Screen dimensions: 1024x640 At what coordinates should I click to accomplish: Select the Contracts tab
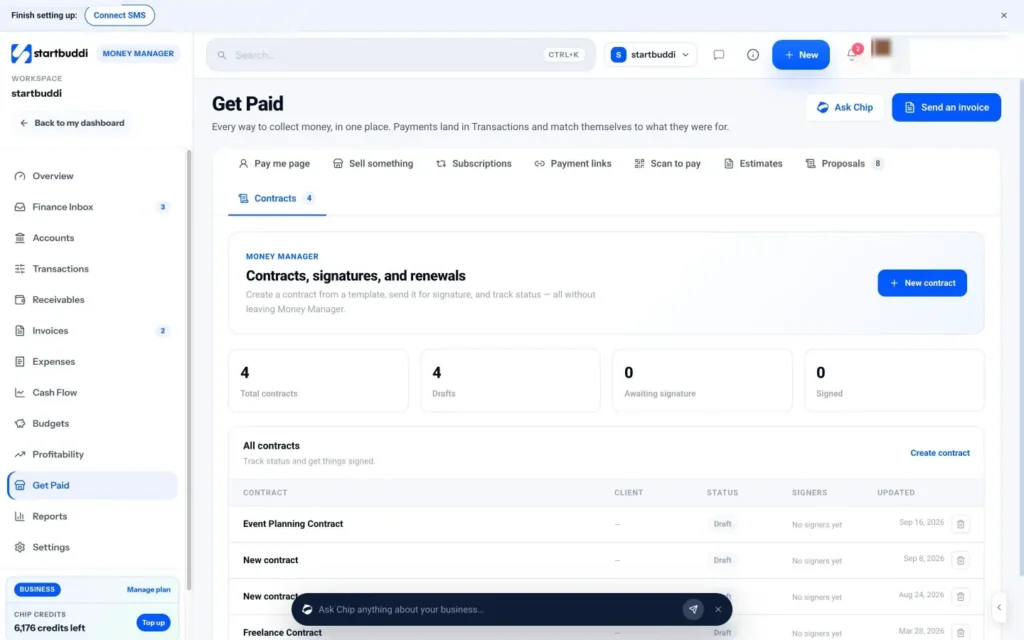(x=277, y=198)
